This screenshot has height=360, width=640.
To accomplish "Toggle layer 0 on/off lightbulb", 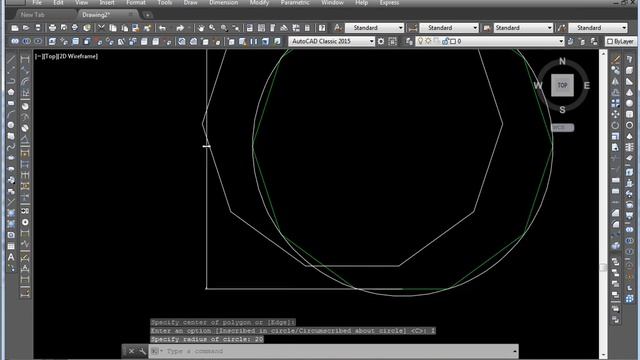I will pyautogui.click(x=420, y=41).
